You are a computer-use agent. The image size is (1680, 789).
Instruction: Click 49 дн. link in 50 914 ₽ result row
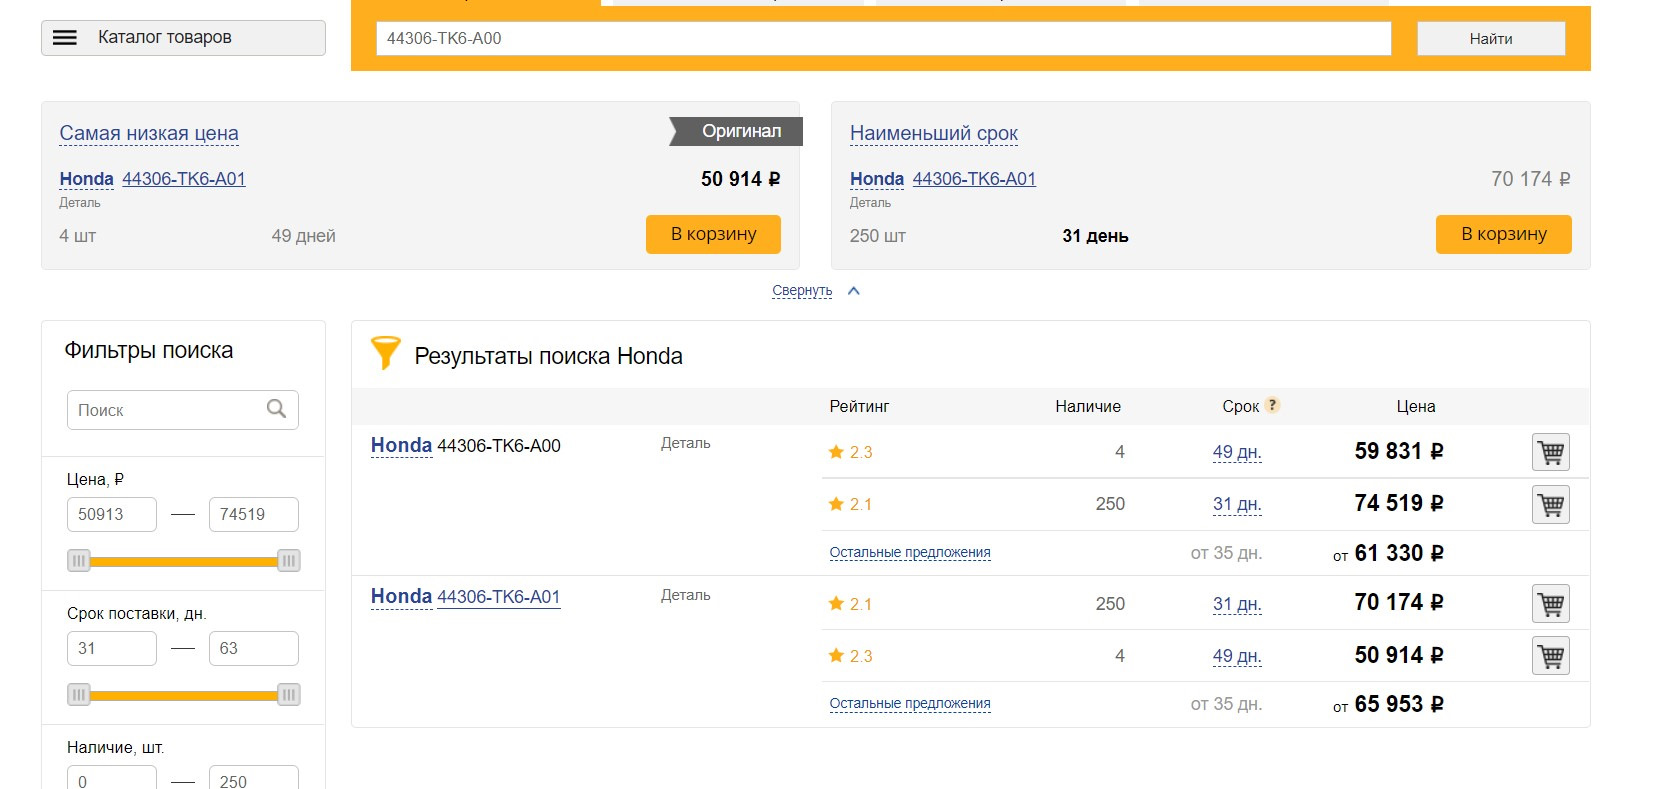pos(1237,656)
